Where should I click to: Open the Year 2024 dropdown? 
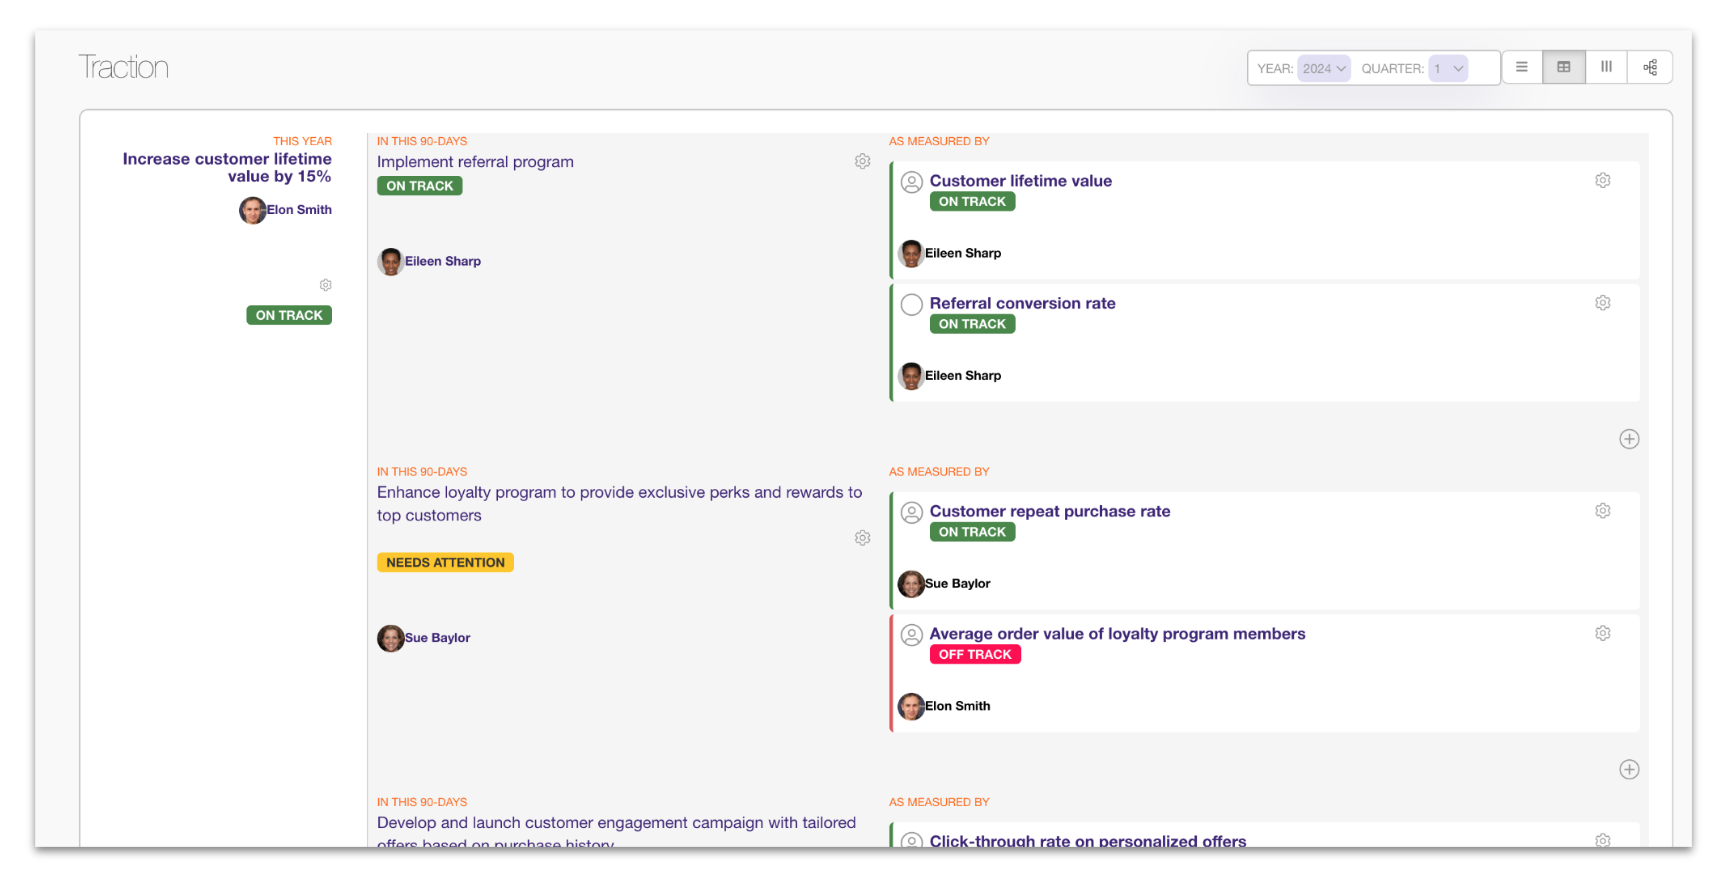pyautogui.click(x=1324, y=68)
